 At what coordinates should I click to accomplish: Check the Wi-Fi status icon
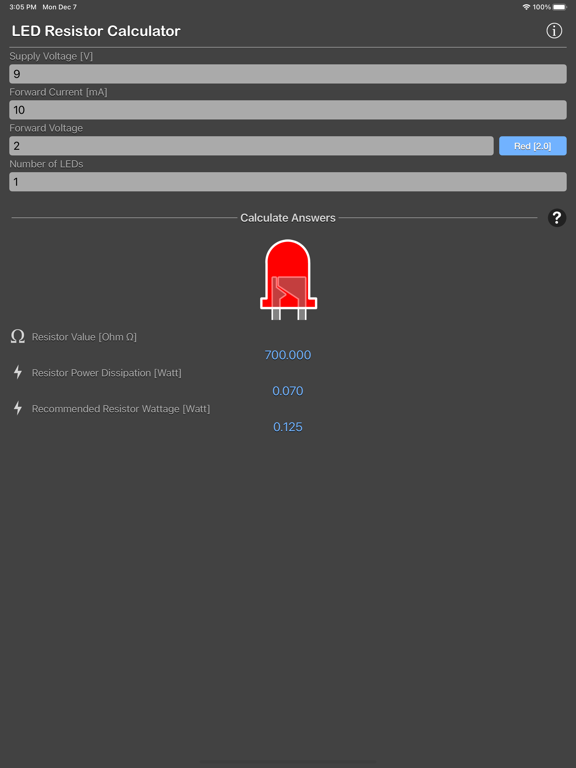pos(526,7)
